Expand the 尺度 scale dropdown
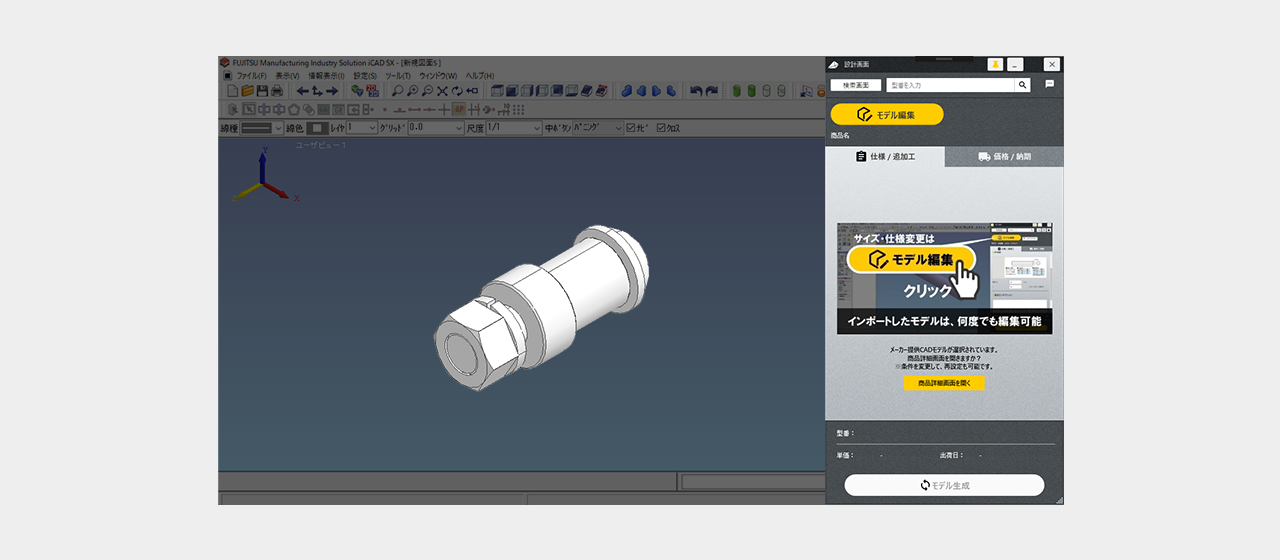 (536, 128)
